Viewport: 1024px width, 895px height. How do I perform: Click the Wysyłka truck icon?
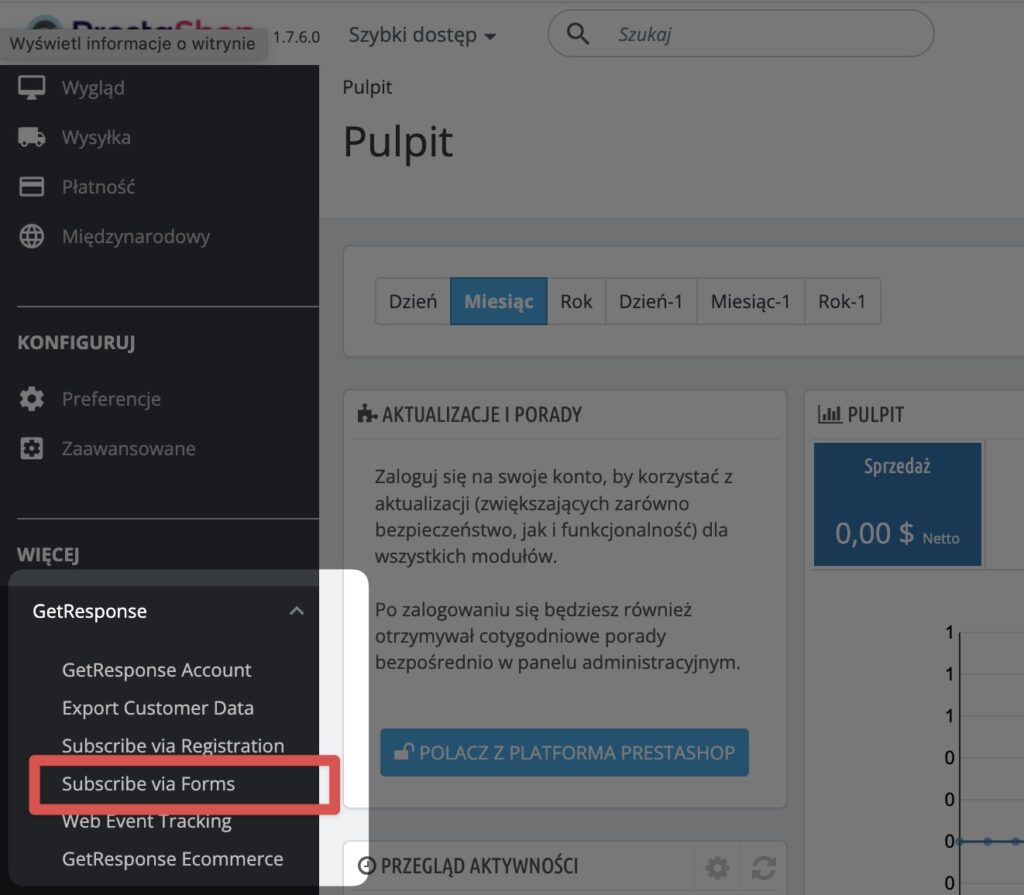[x=31, y=137]
